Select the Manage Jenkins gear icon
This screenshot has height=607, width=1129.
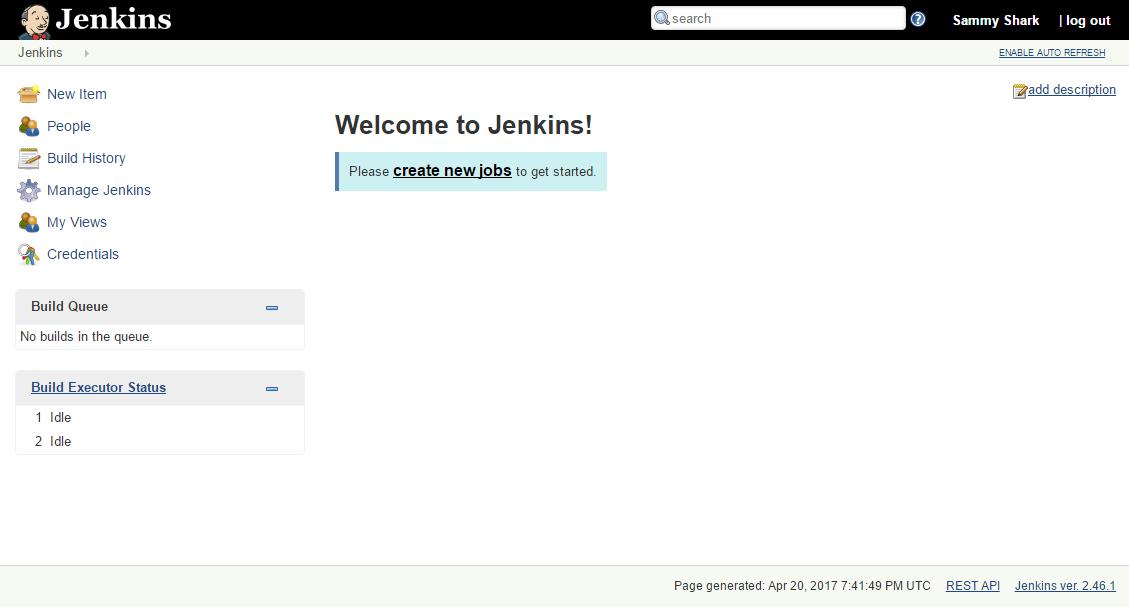coord(29,189)
